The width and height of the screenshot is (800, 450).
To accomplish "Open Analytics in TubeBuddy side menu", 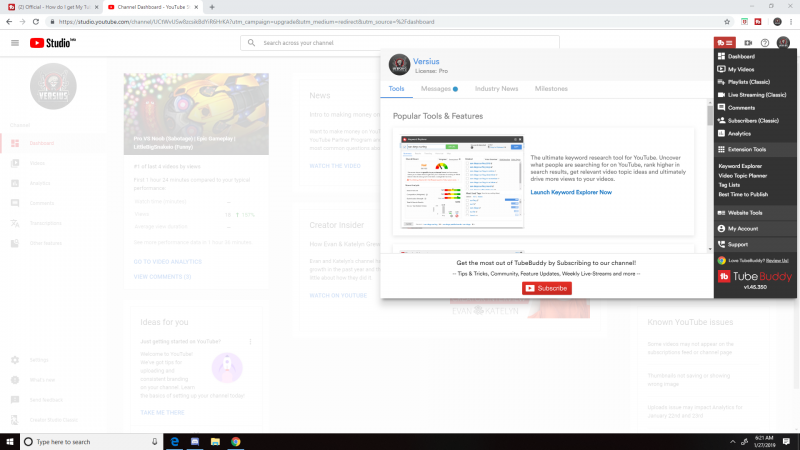I will coord(739,133).
